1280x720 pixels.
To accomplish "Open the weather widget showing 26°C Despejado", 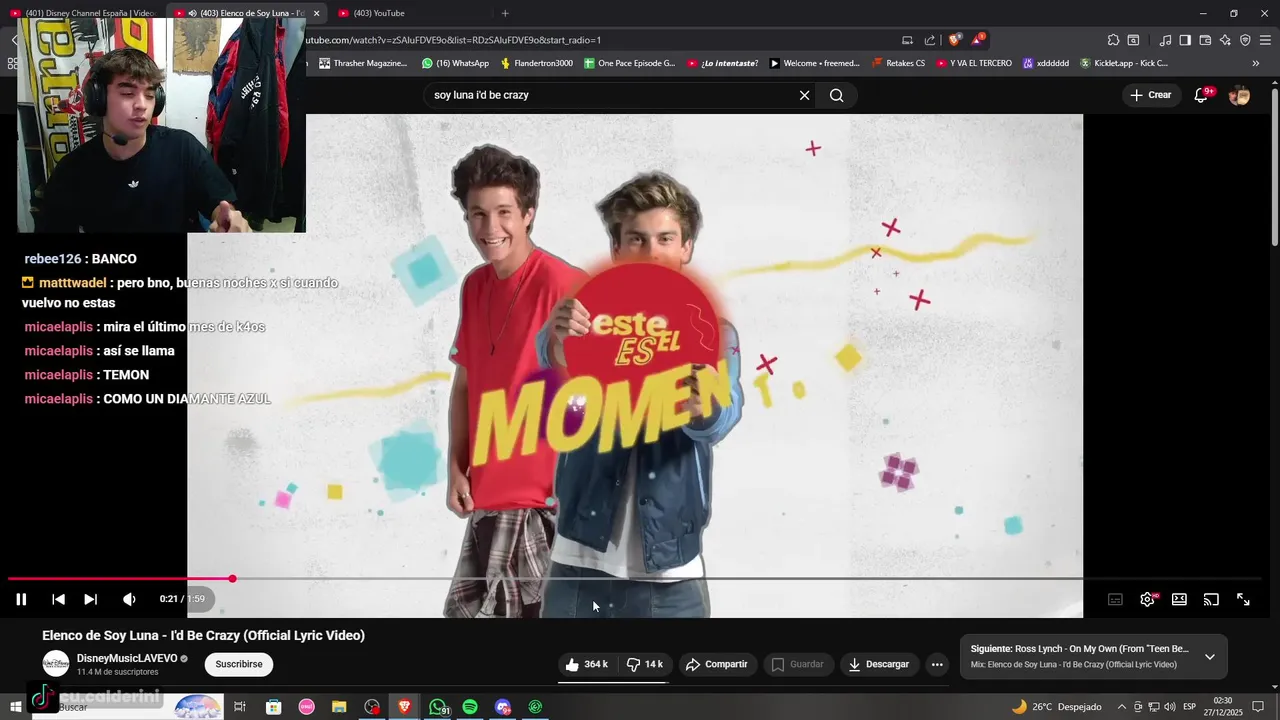I will point(1056,707).
